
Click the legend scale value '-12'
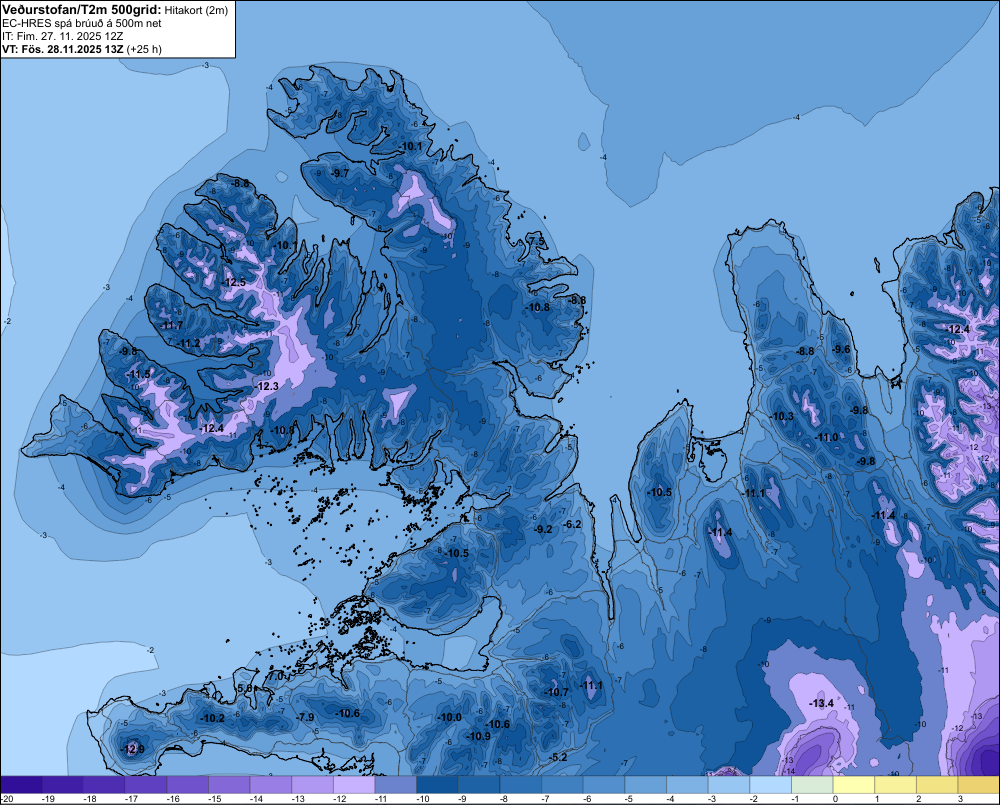pos(339,799)
